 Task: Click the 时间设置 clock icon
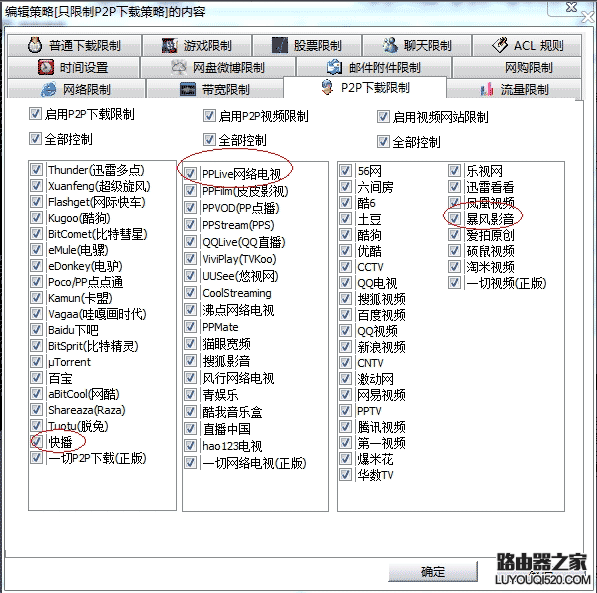coord(46,67)
